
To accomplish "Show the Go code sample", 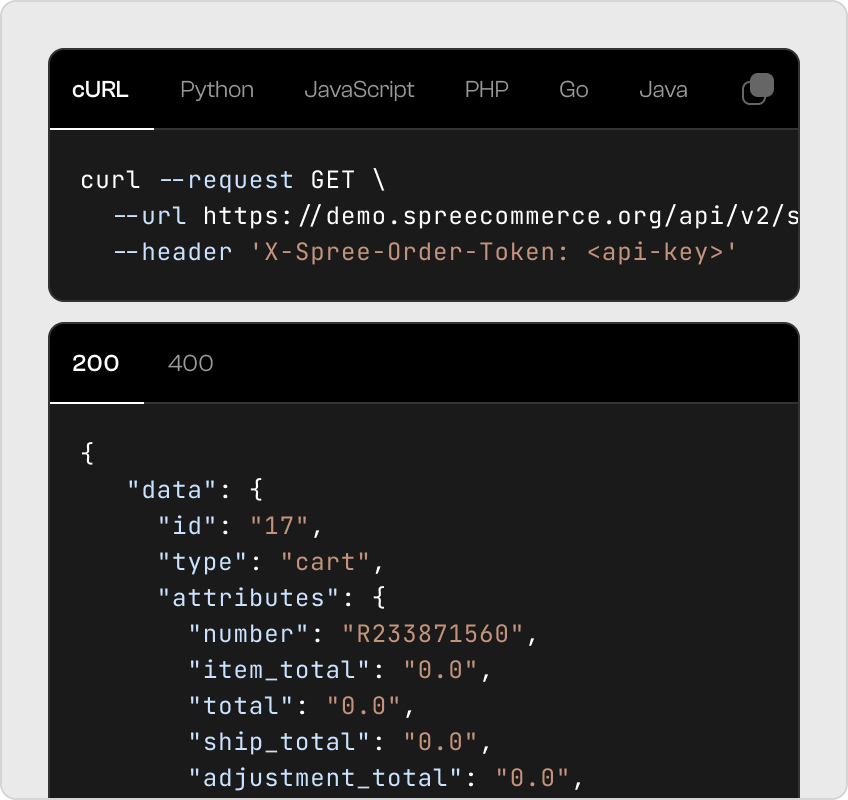I will click(x=573, y=90).
